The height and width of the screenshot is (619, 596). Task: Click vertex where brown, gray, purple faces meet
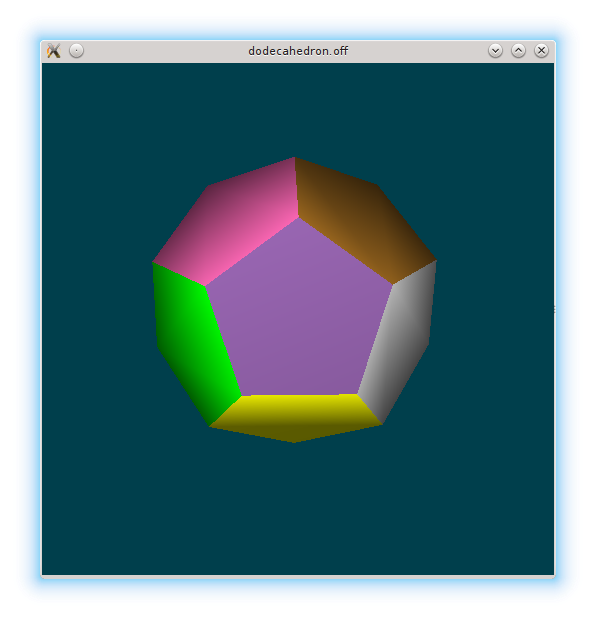392,284
